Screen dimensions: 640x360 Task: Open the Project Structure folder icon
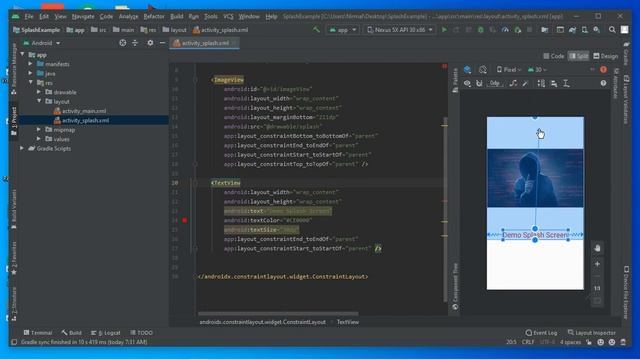coord(544,30)
